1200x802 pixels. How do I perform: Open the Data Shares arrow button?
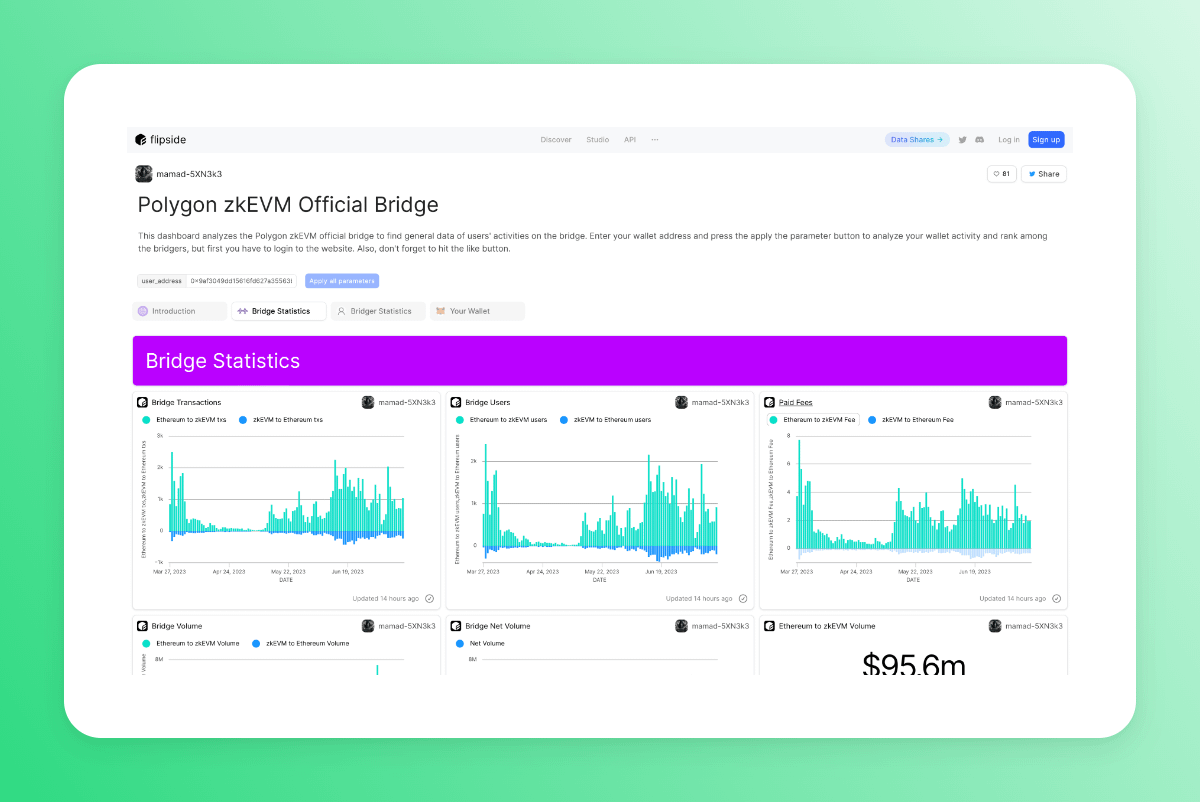[x=917, y=140]
